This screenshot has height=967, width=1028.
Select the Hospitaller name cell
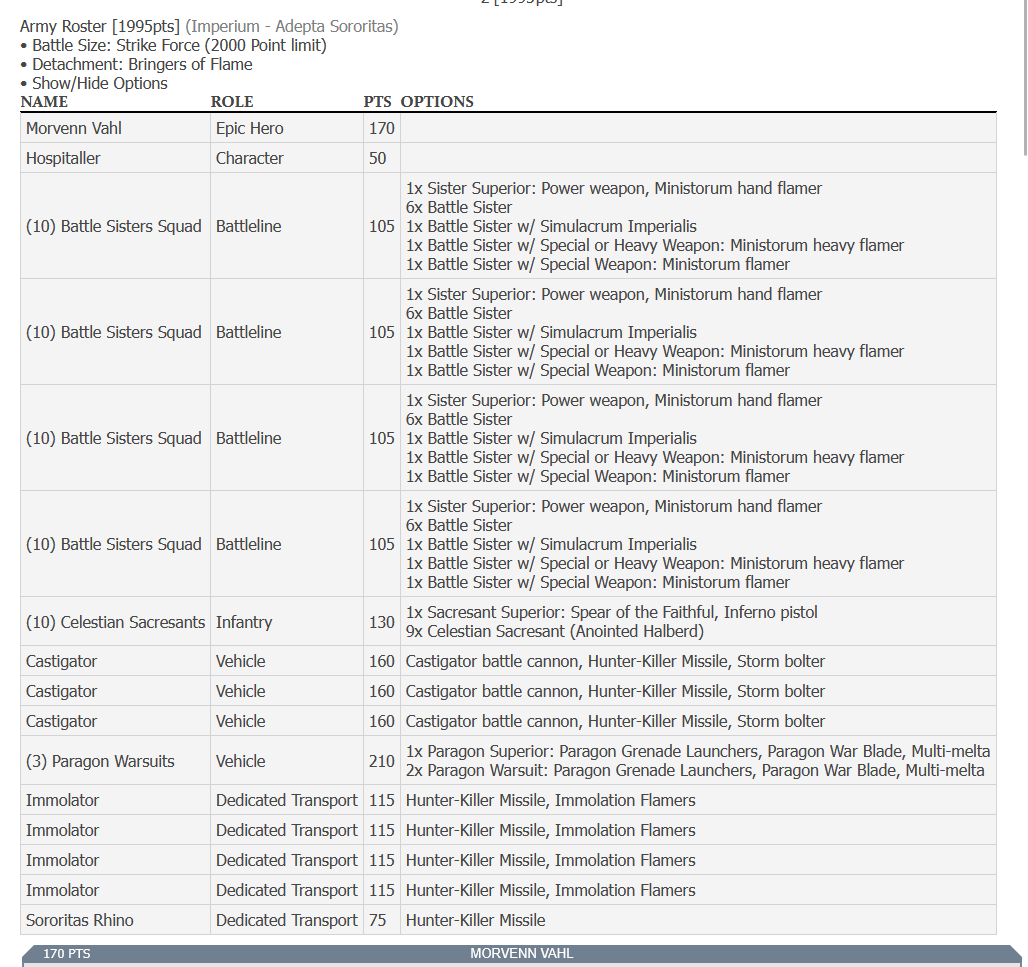(115, 159)
